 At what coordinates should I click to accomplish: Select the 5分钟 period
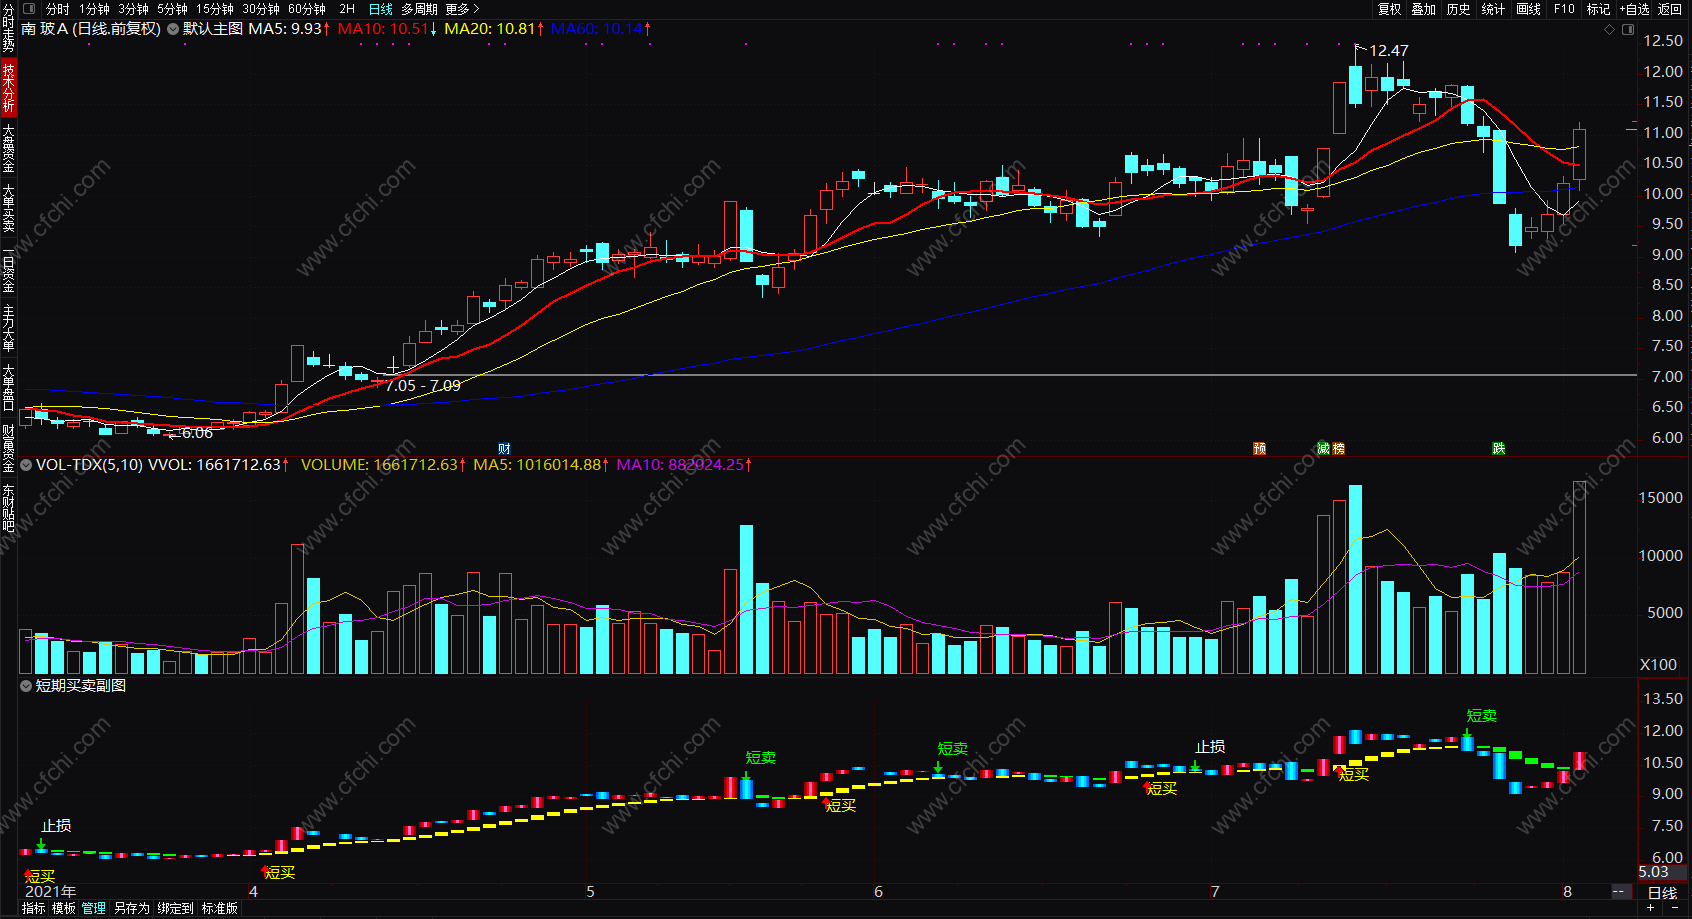(x=172, y=9)
